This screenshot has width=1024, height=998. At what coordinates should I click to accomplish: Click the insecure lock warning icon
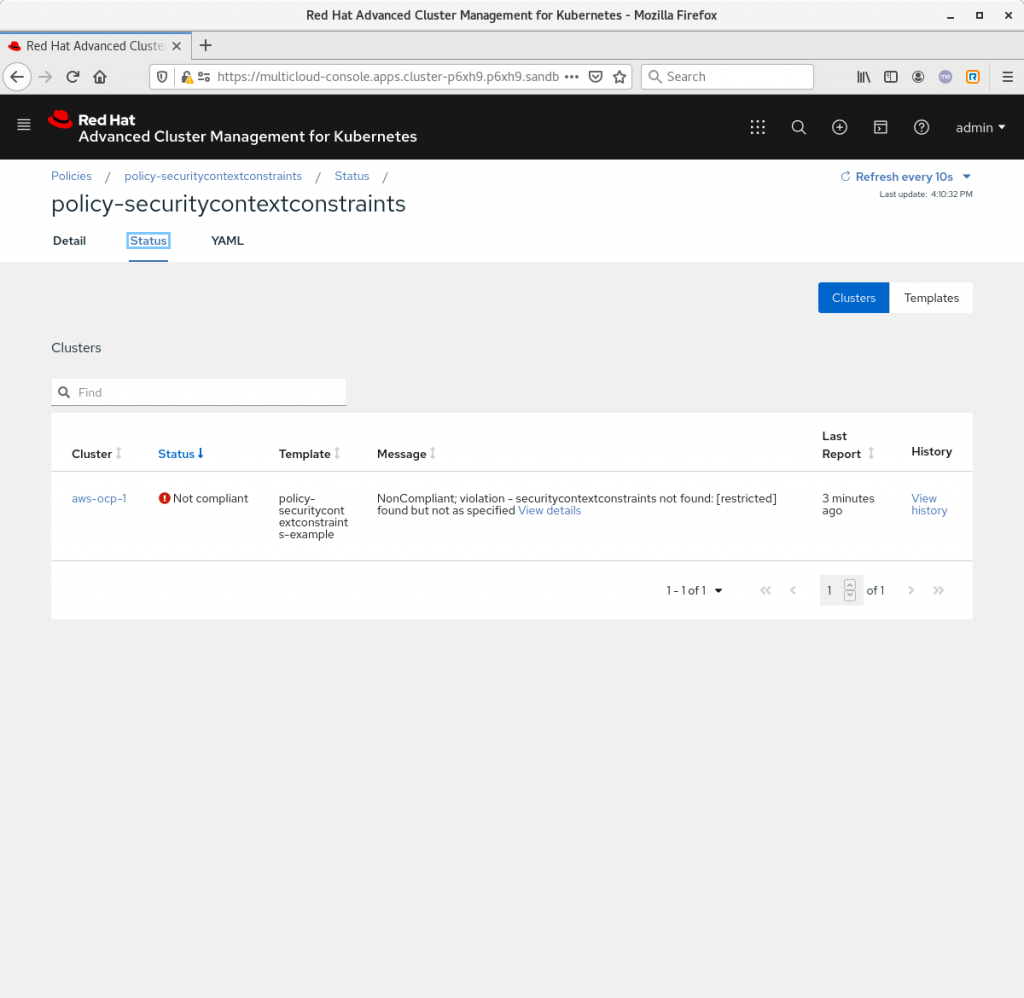187,77
